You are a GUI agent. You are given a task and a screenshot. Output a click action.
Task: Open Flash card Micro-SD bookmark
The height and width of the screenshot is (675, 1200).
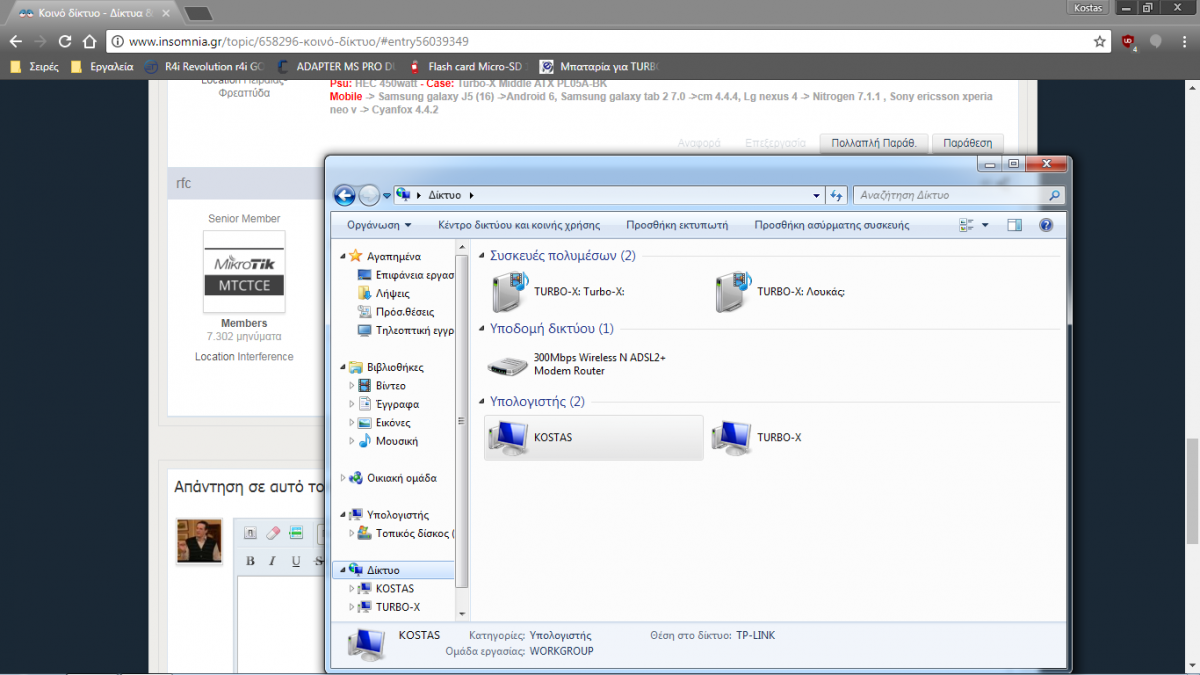[465, 67]
